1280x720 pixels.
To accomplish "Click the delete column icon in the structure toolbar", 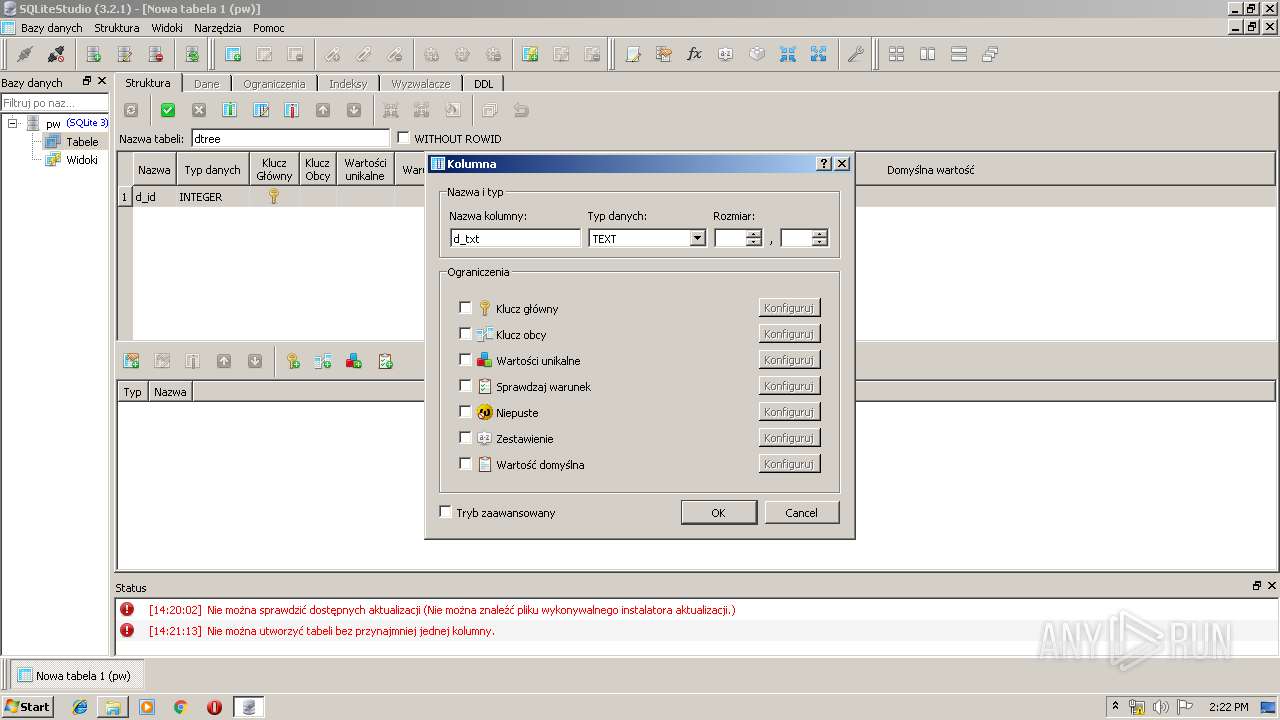I will pos(291,110).
